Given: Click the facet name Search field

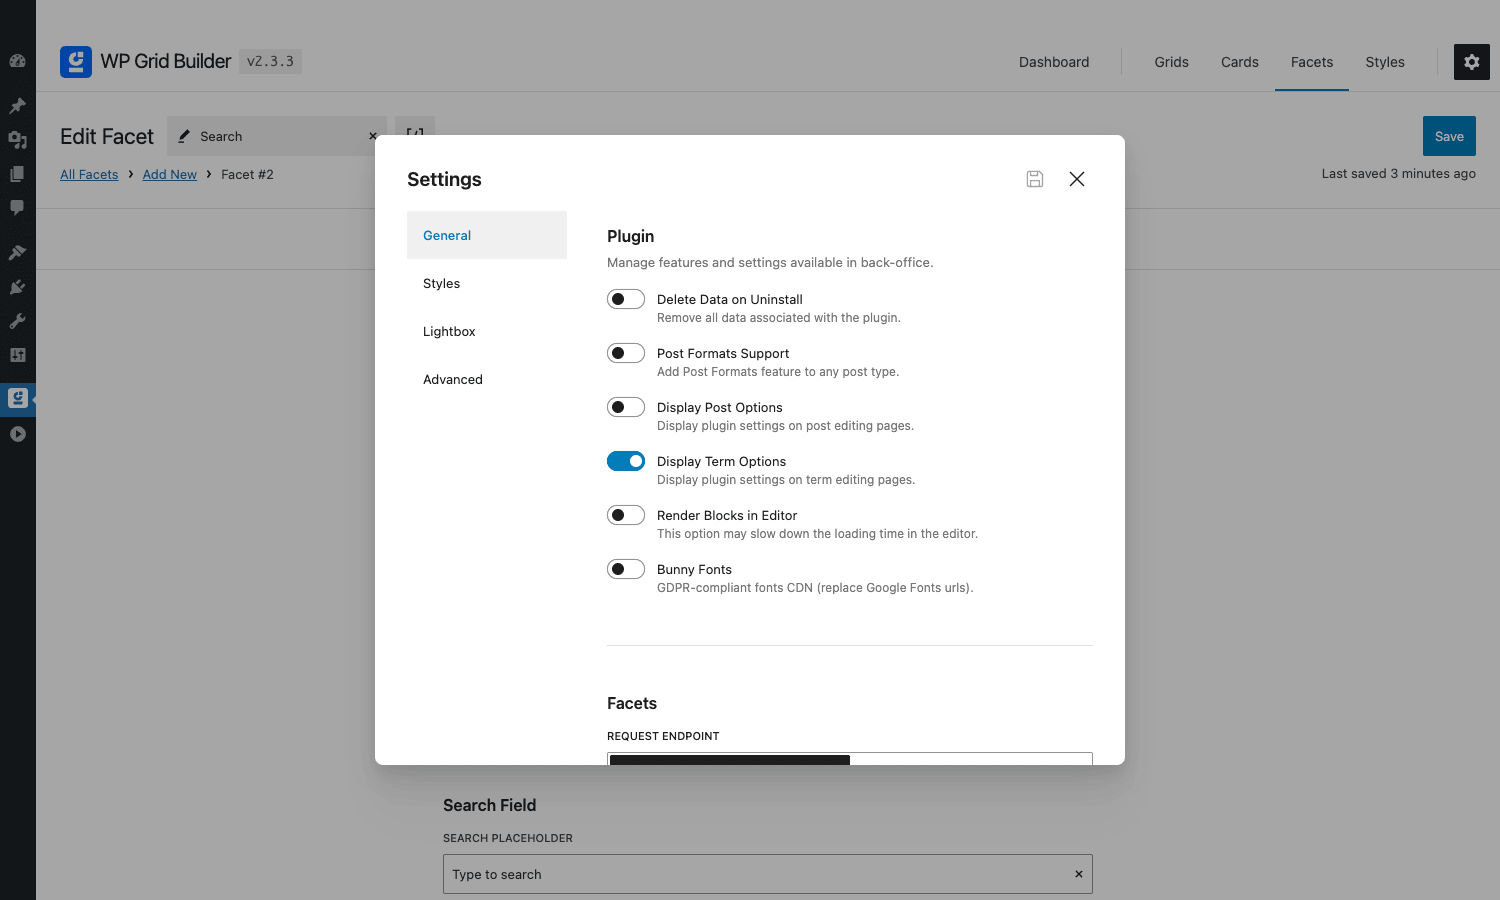Looking at the screenshot, I should coord(277,136).
